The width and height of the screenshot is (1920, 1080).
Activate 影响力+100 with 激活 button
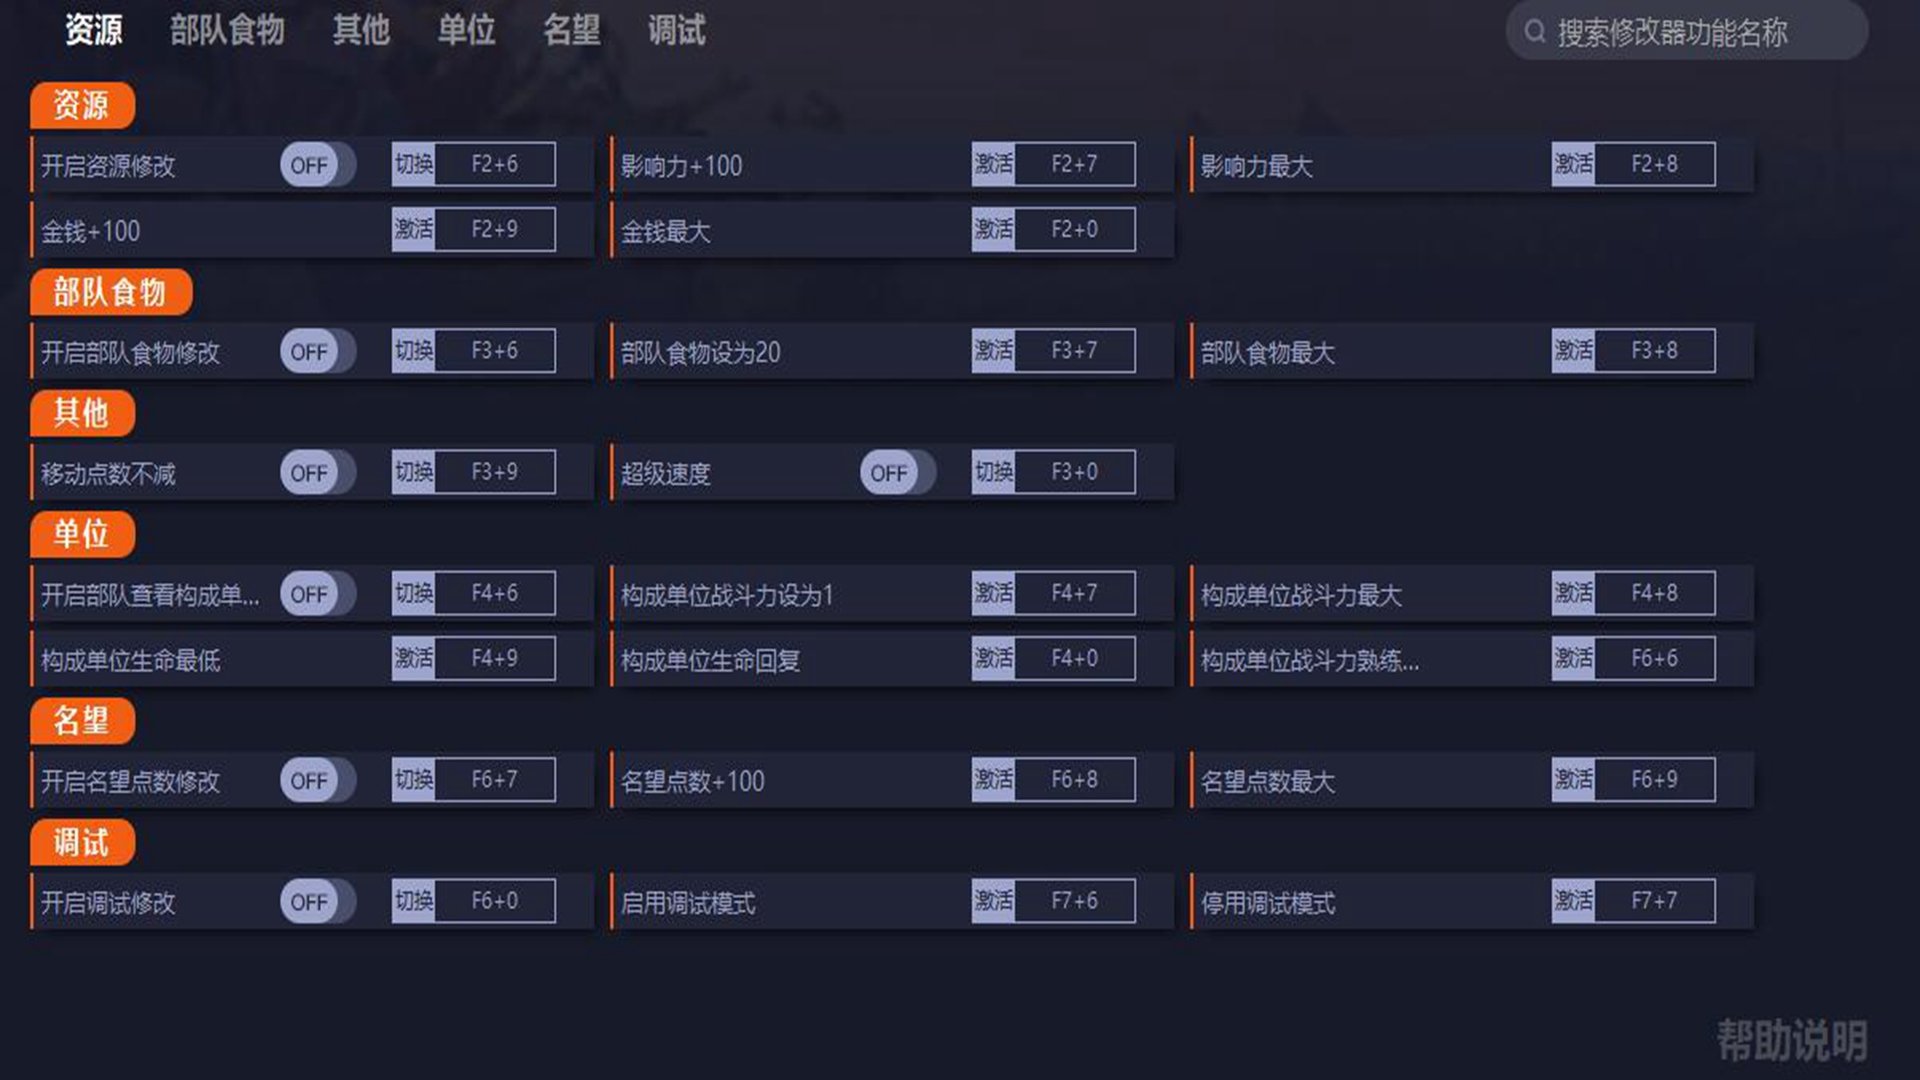click(993, 164)
